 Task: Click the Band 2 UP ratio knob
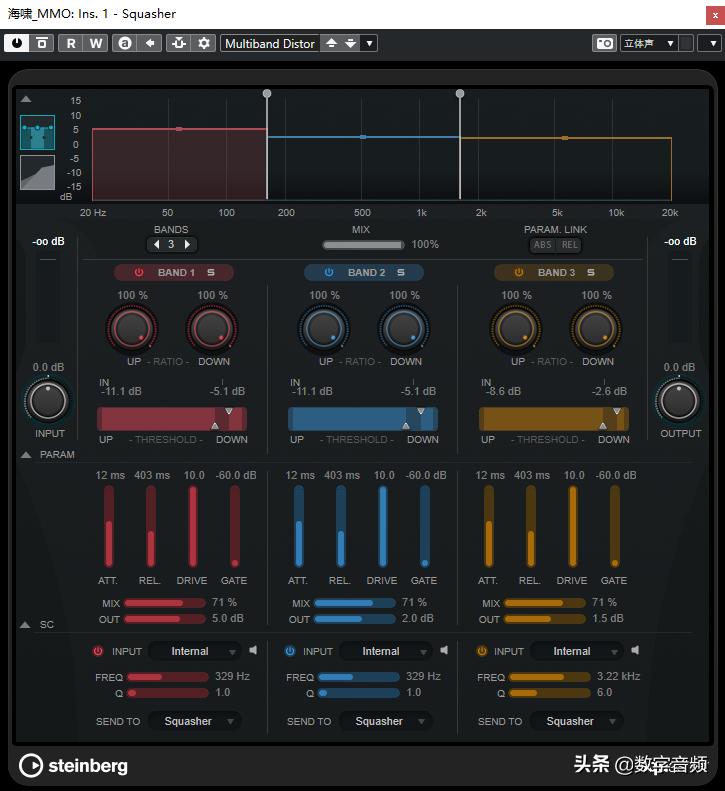coord(323,329)
